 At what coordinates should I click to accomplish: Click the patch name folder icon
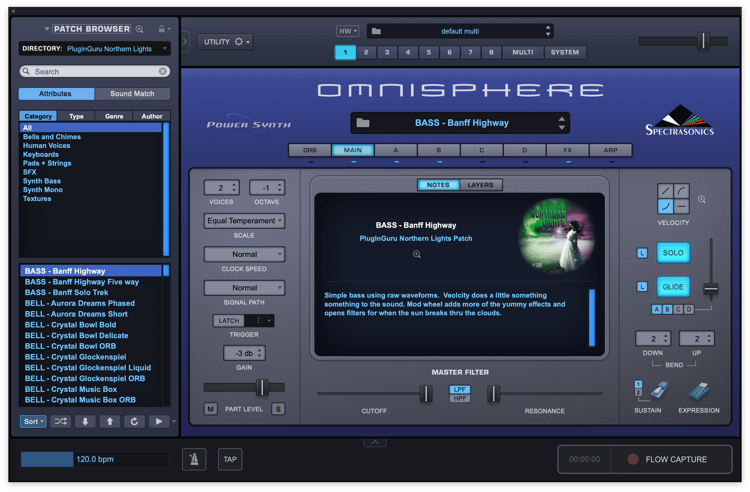[363, 123]
